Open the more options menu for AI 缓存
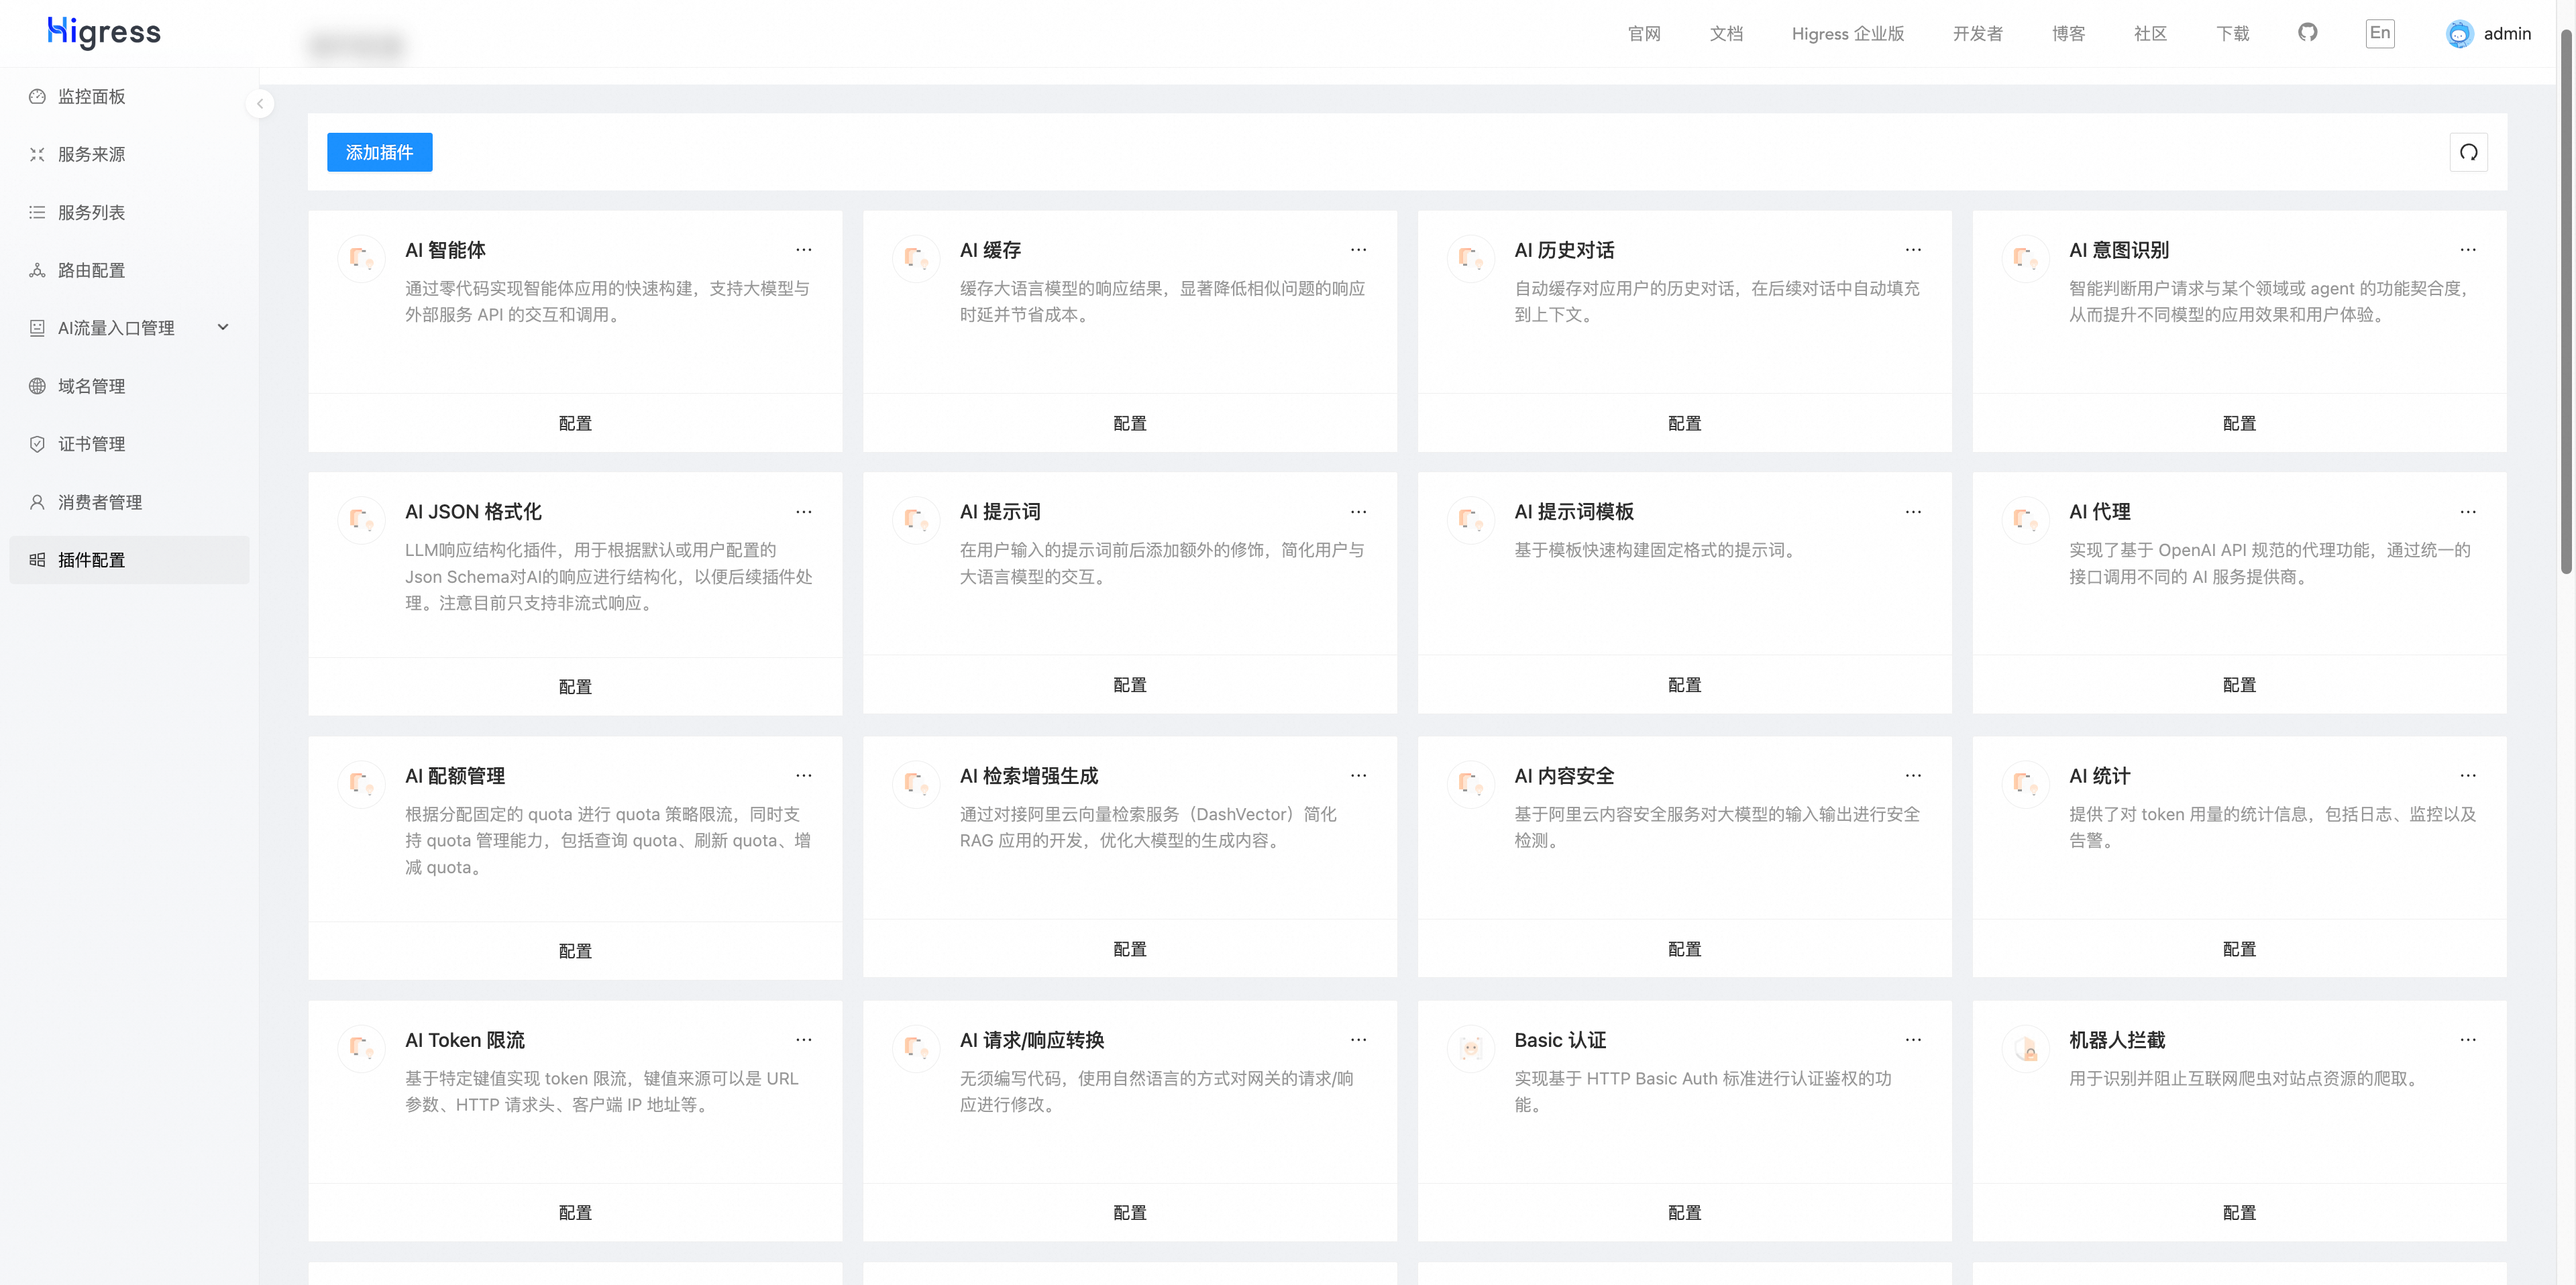Screen dimensions: 2576x1285 [x=1358, y=250]
